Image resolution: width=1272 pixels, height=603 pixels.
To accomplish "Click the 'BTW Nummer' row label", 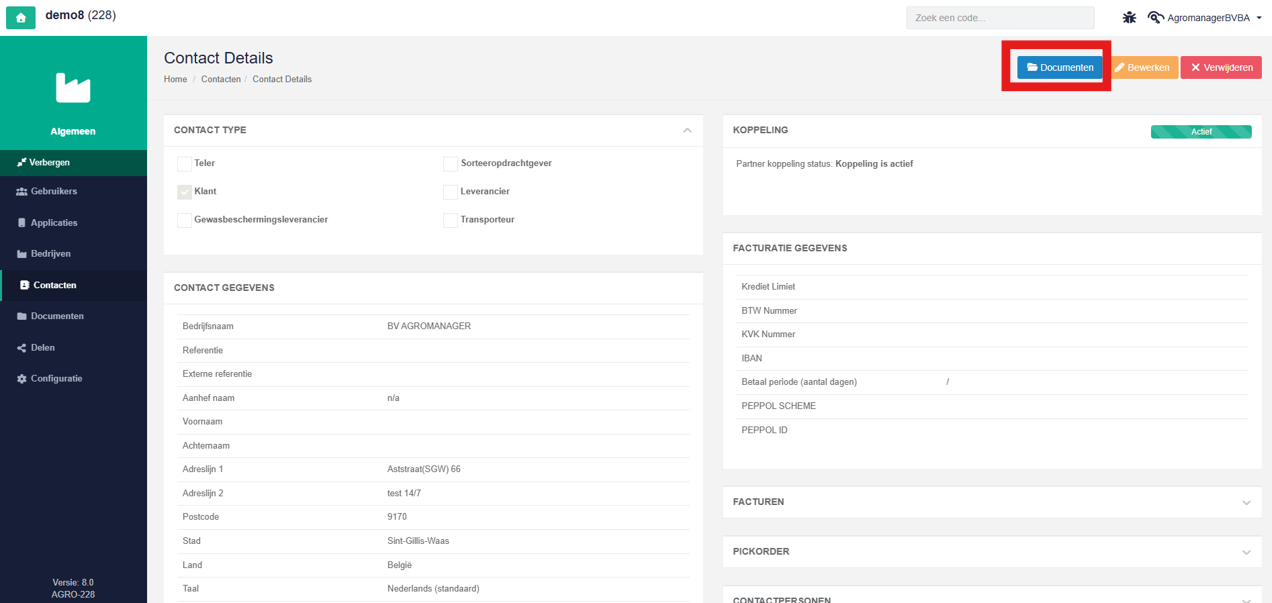I will (x=769, y=311).
